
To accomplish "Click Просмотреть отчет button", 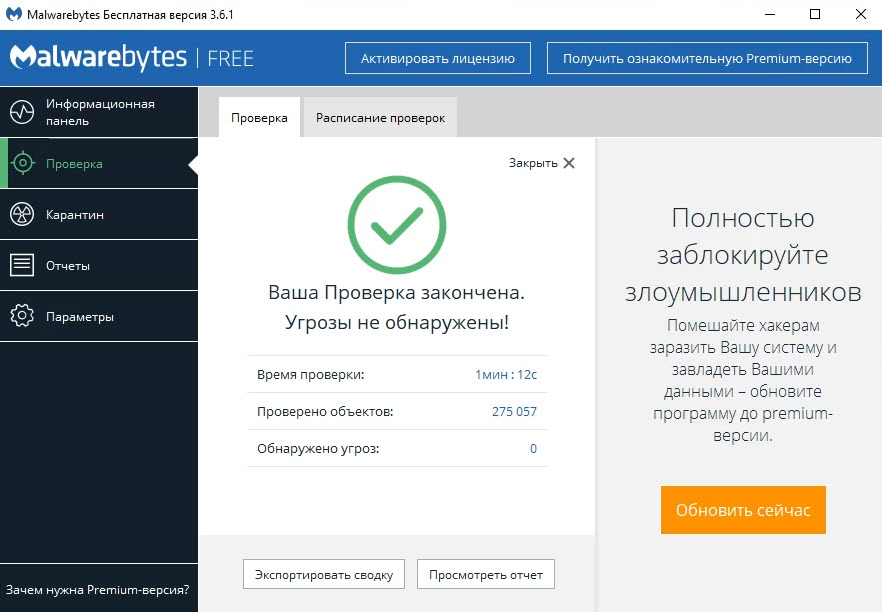I will 486,574.
